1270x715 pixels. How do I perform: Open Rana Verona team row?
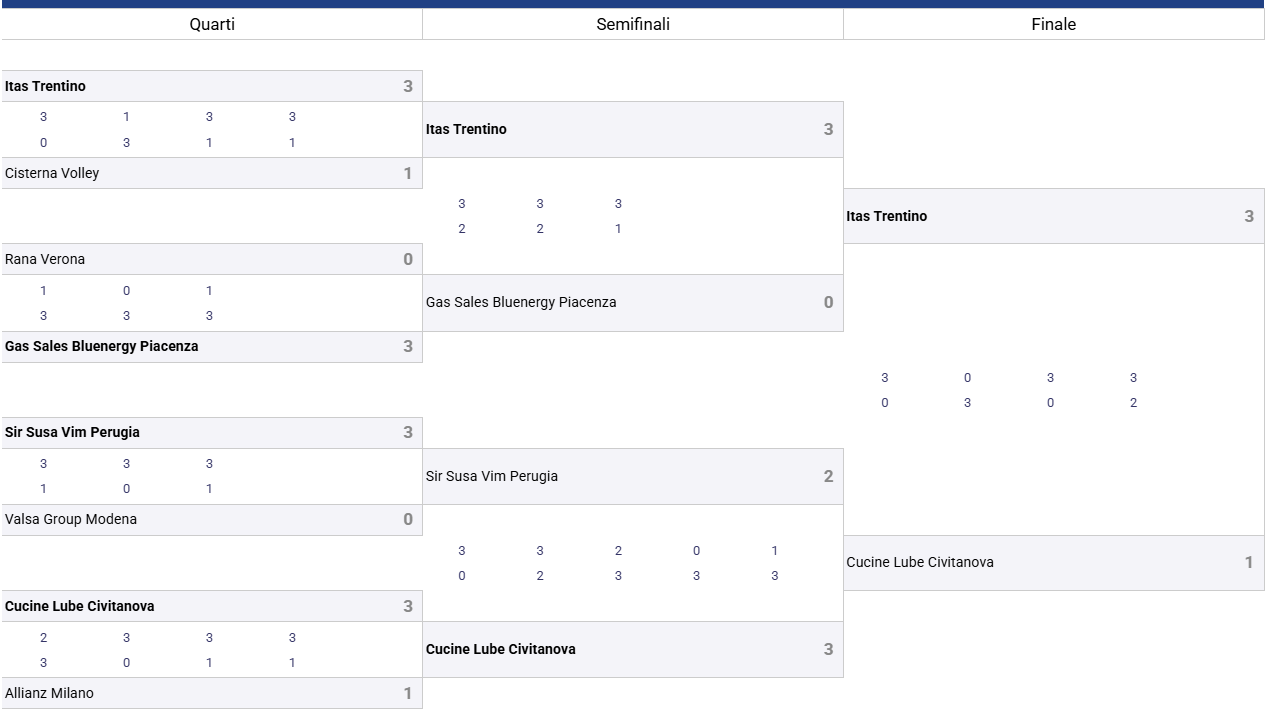tap(211, 259)
